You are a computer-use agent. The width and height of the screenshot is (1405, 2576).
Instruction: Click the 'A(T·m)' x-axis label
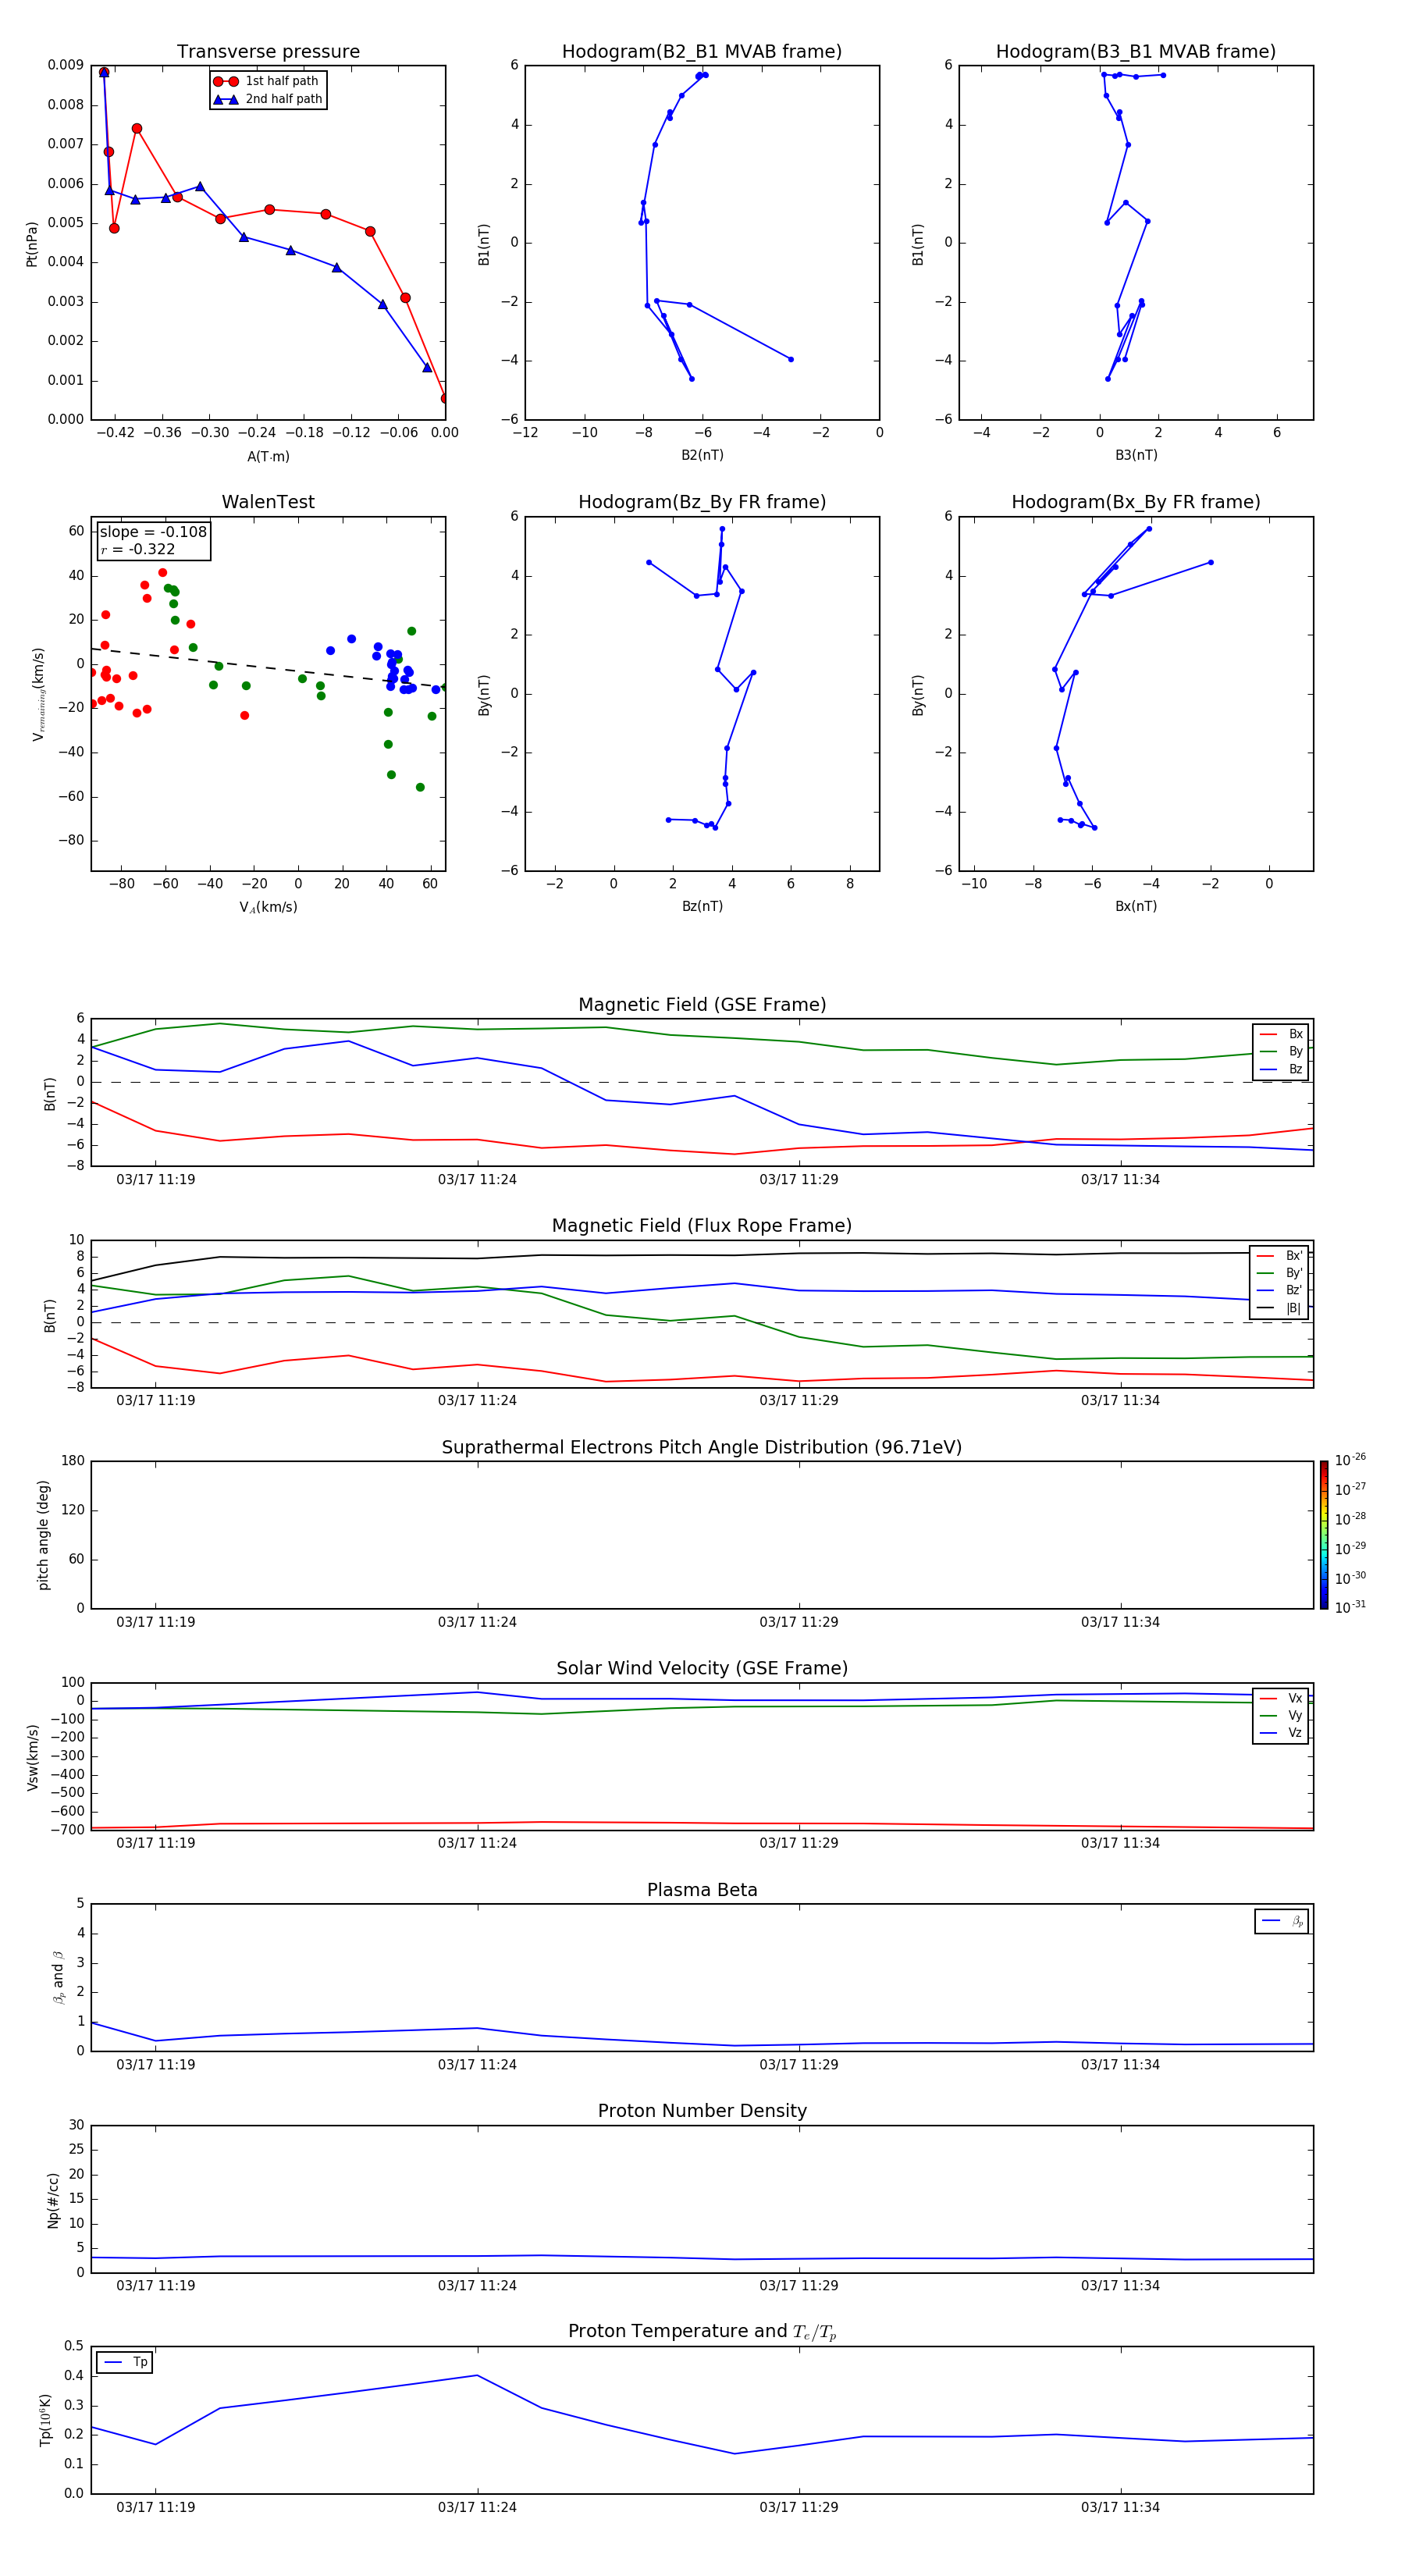click(x=268, y=456)
